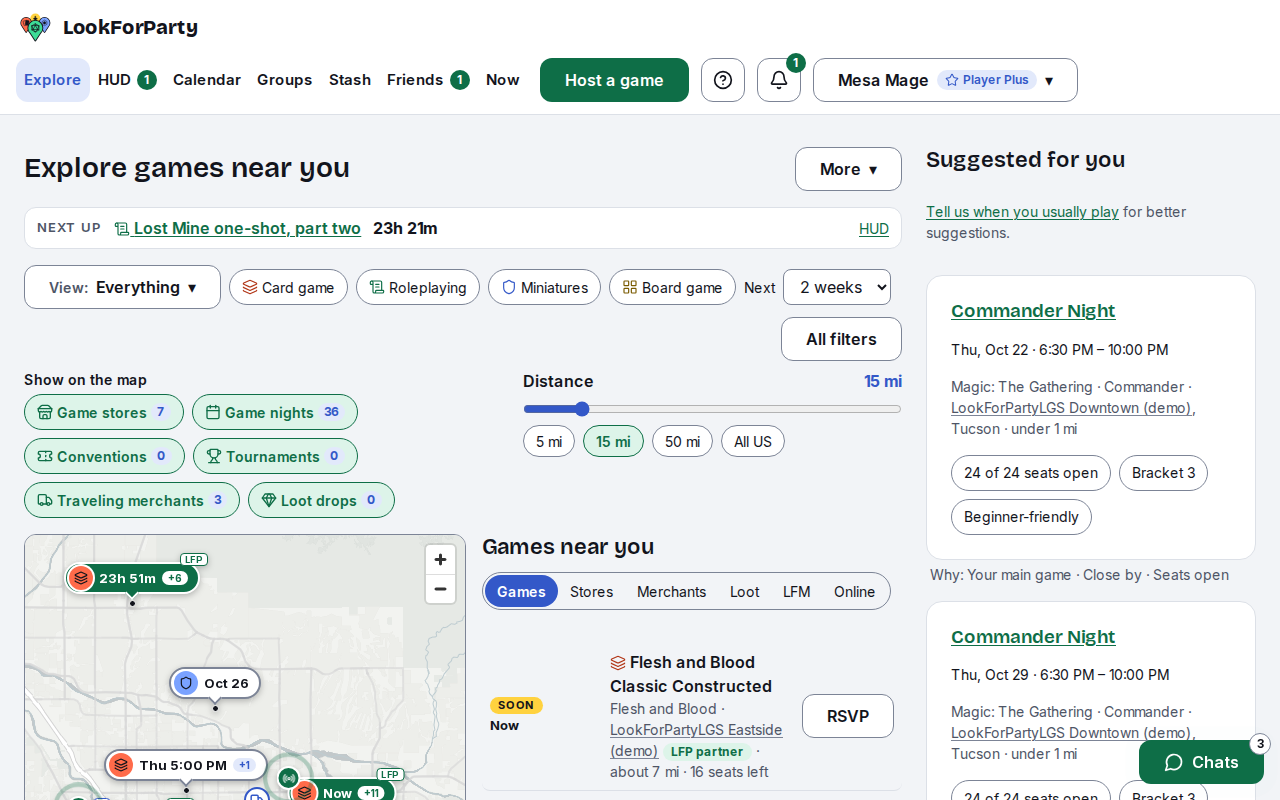
Task: Click the Distance slider handle
Action: pyautogui.click(x=582, y=408)
